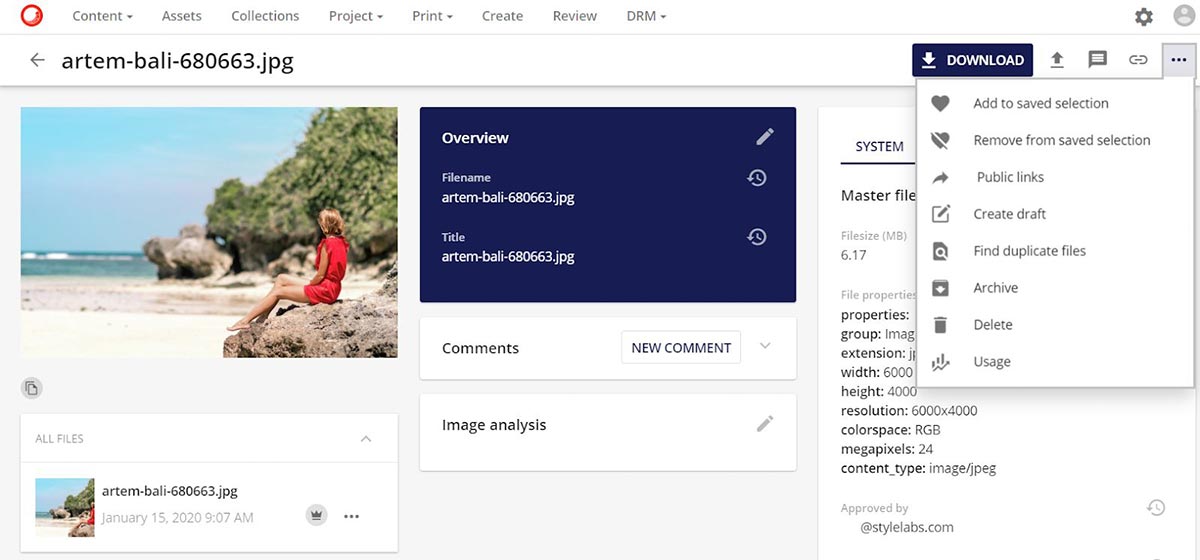Click the beach preview image
This screenshot has height=560, width=1200.
(209, 232)
